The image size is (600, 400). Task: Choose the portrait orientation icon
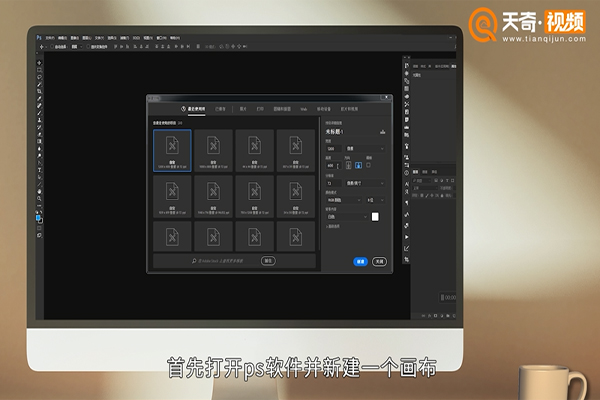pyautogui.click(x=347, y=165)
